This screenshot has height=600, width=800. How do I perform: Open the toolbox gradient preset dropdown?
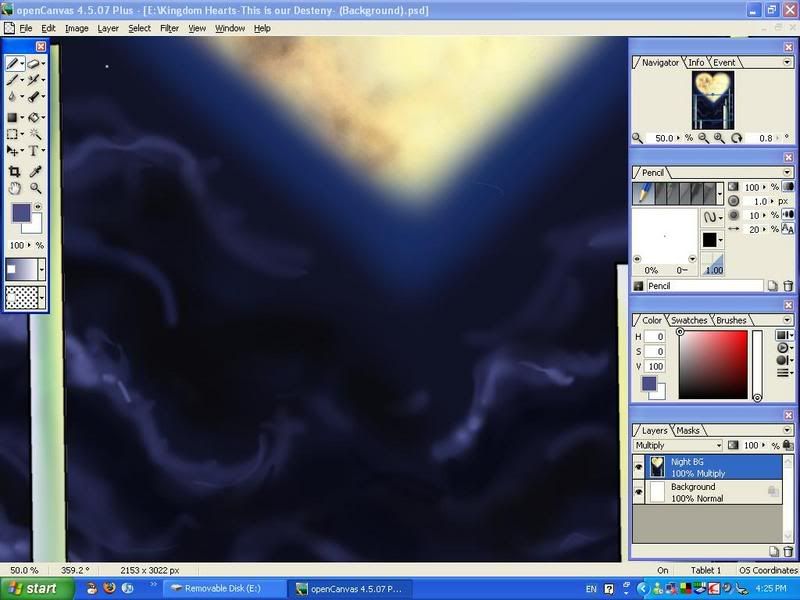click(x=42, y=269)
